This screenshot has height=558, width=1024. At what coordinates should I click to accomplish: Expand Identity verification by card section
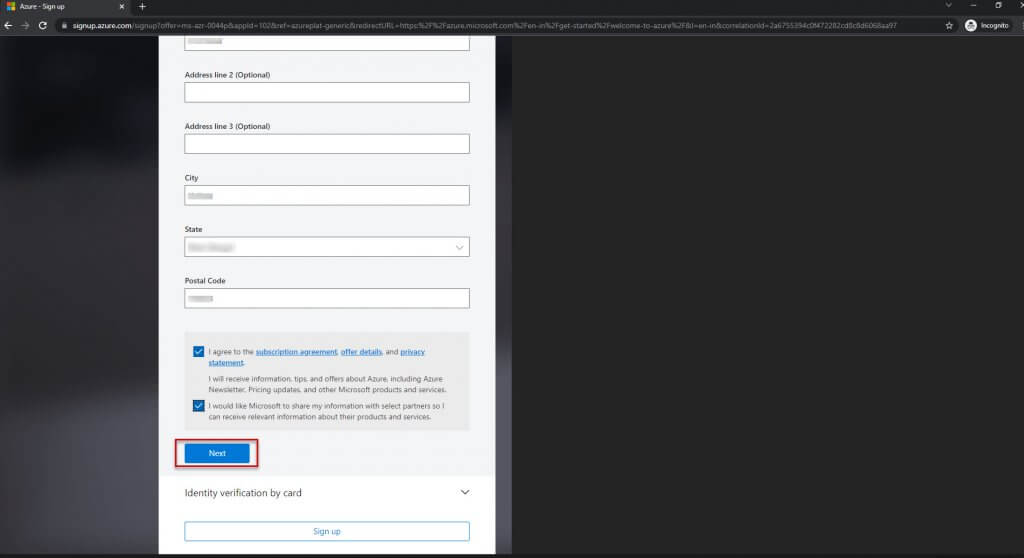coord(327,493)
